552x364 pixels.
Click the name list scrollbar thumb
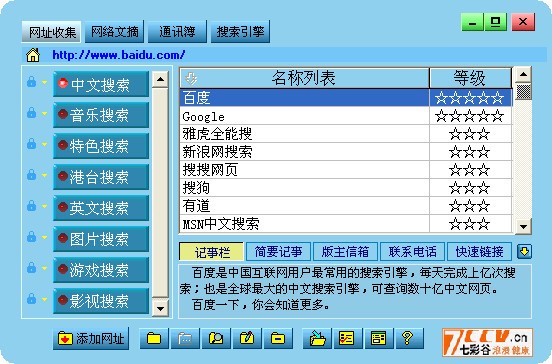(523, 92)
